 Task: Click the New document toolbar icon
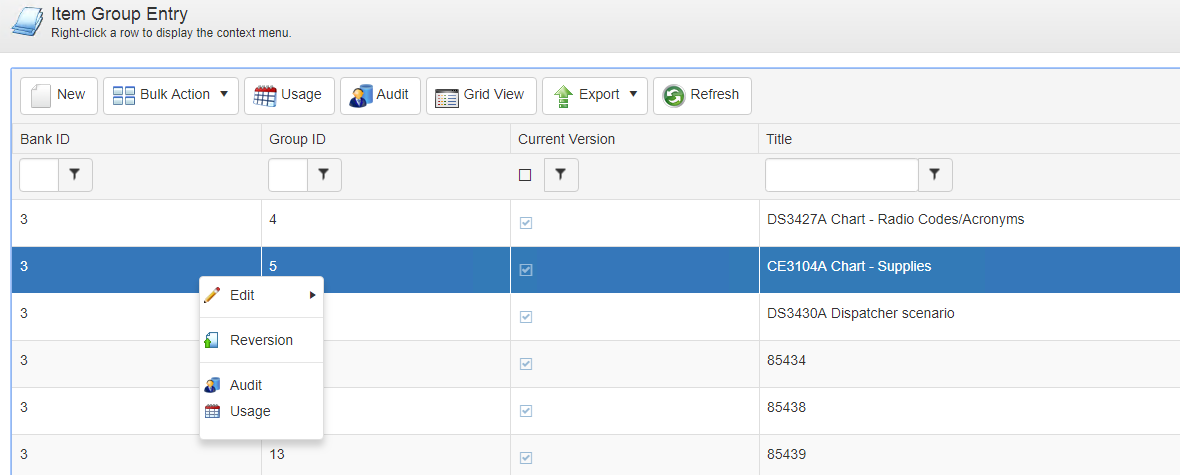point(41,95)
